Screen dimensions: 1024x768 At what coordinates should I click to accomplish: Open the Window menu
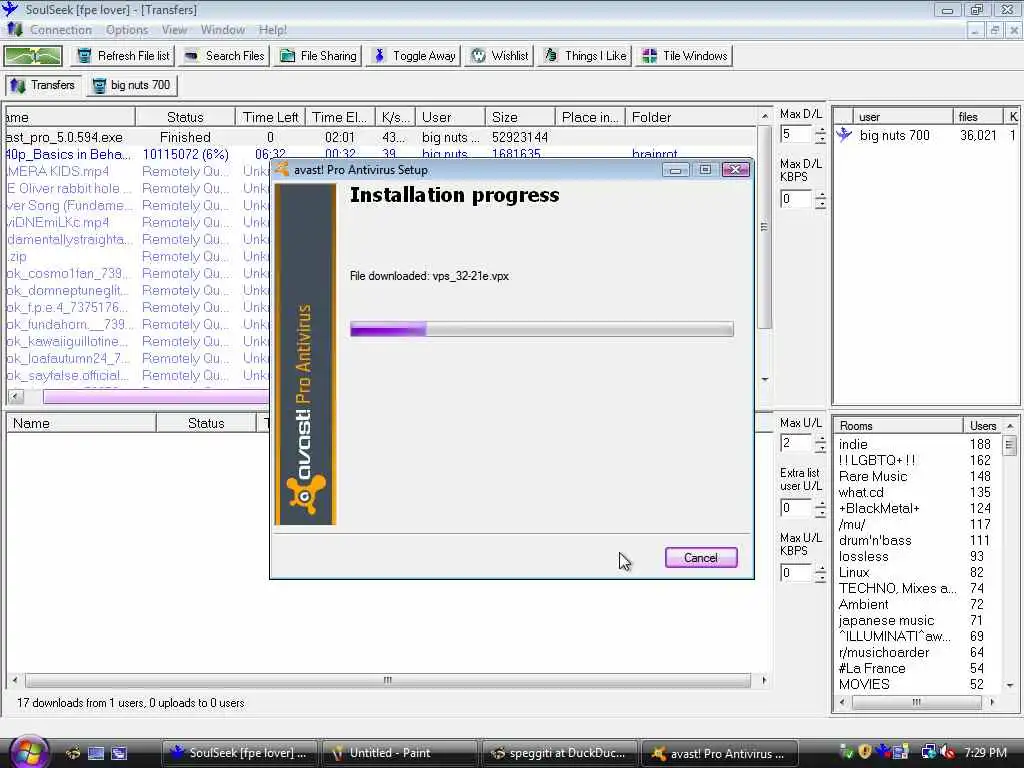[223, 30]
